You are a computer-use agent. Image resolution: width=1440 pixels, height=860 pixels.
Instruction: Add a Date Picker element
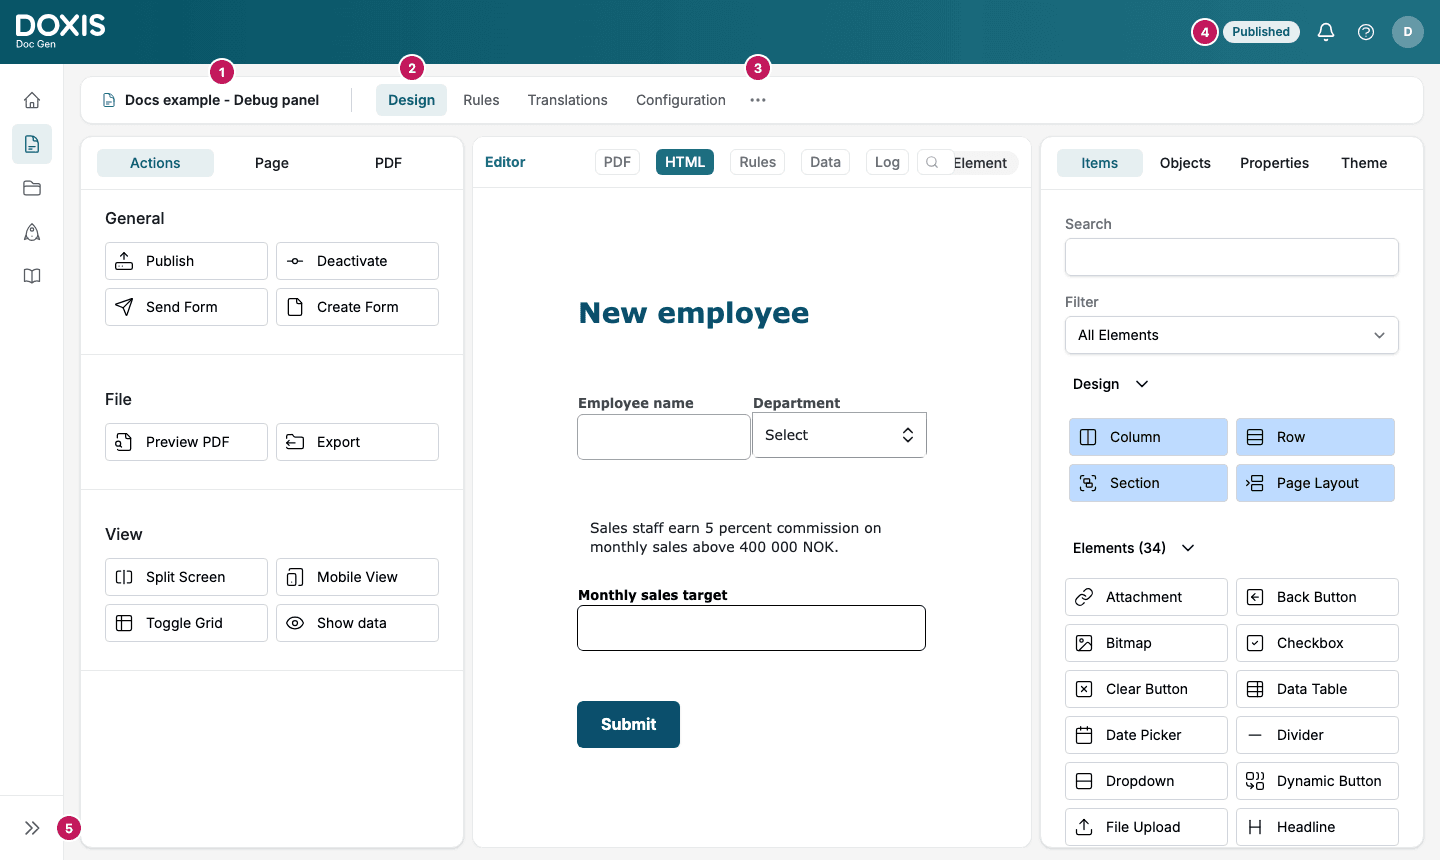click(x=1146, y=735)
